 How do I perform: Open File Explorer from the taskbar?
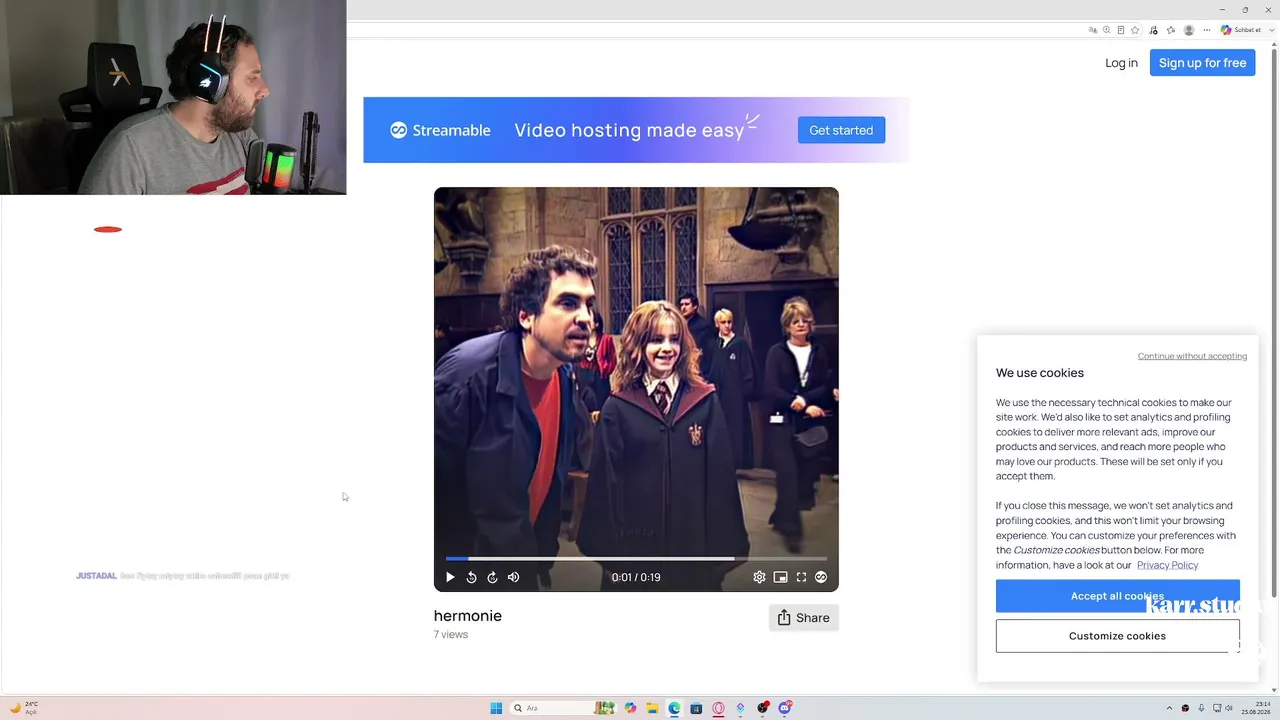pos(652,708)
